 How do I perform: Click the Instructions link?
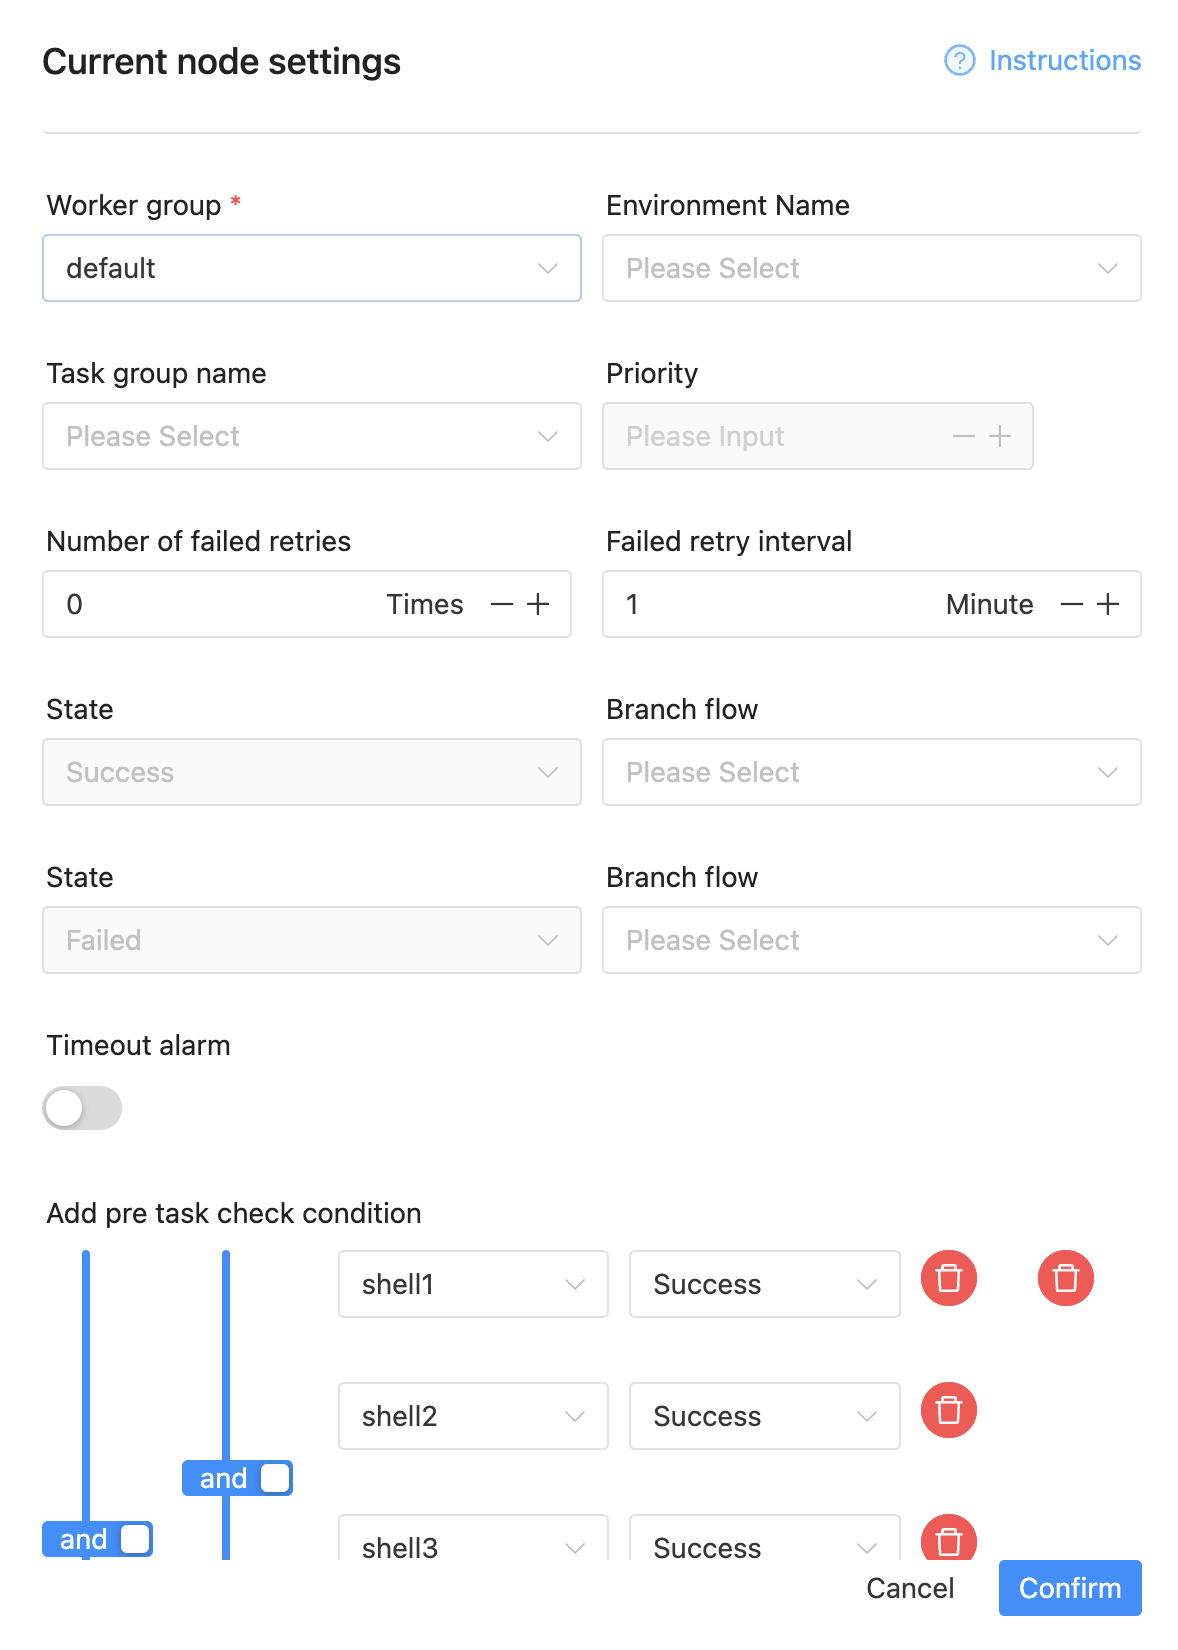click(x=1064, y=60)
